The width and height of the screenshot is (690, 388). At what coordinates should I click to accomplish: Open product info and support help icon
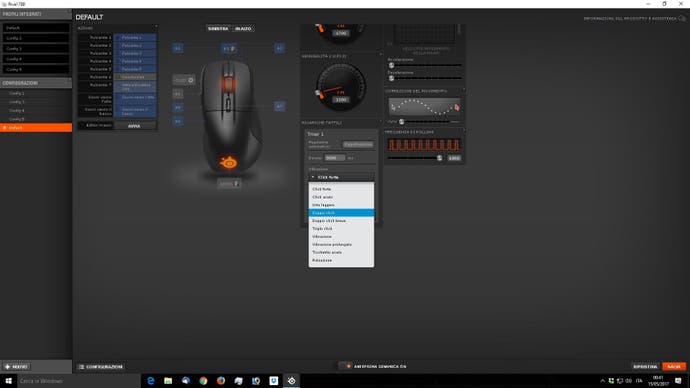point(682,18)
